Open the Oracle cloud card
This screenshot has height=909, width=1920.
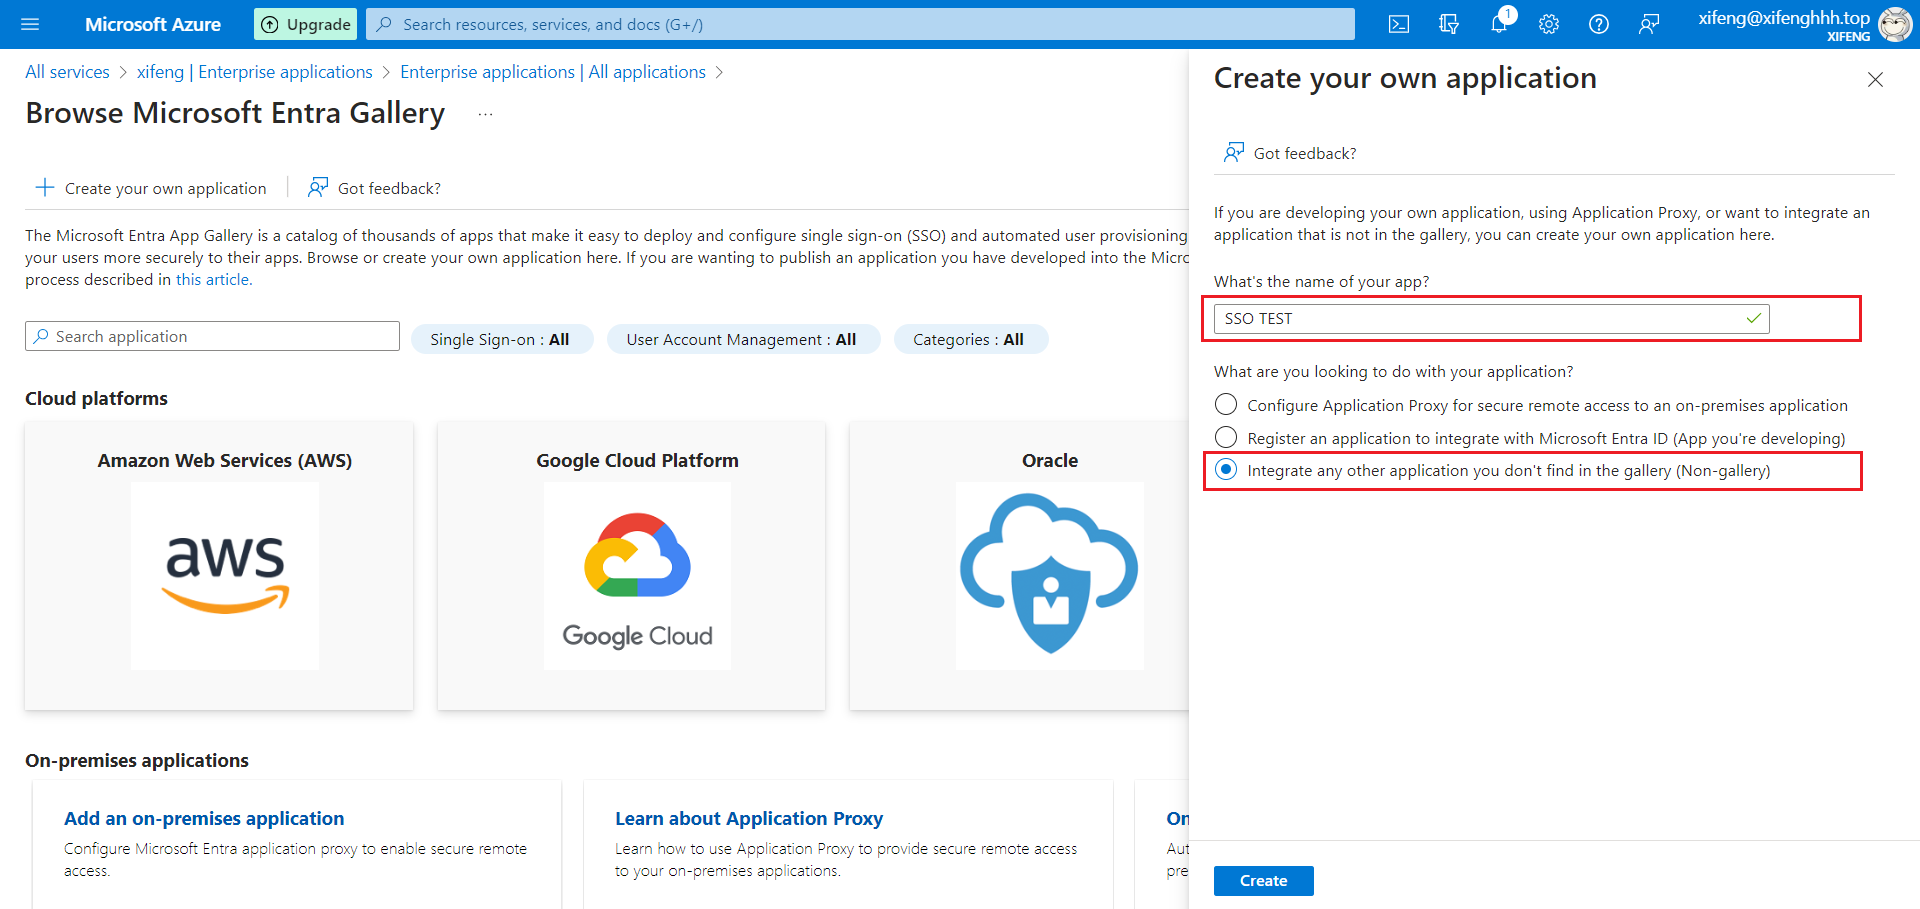click(x=1020, y=566)
